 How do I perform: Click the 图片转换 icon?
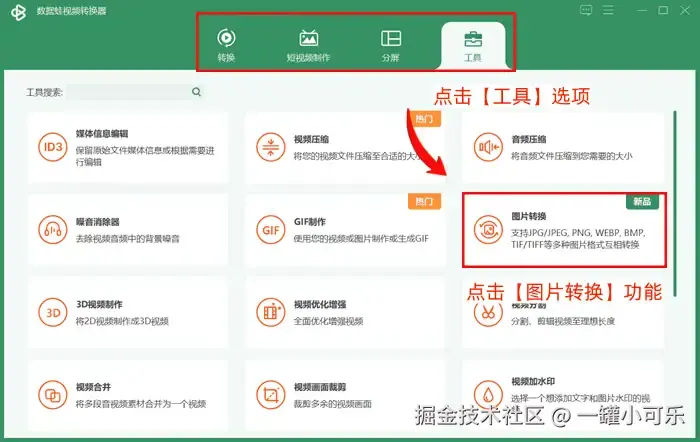click(488, 230)
